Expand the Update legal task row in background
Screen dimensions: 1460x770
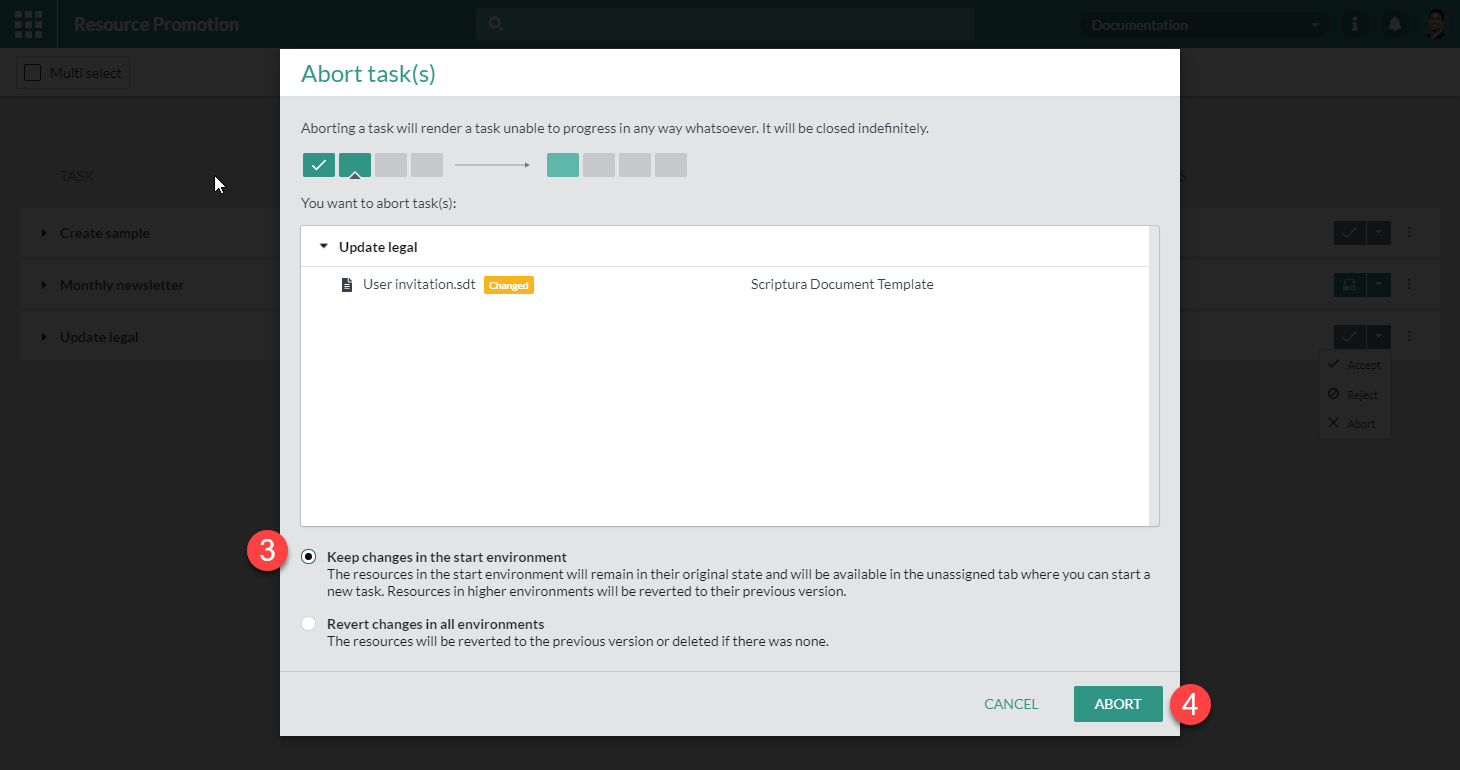[44, 337]
